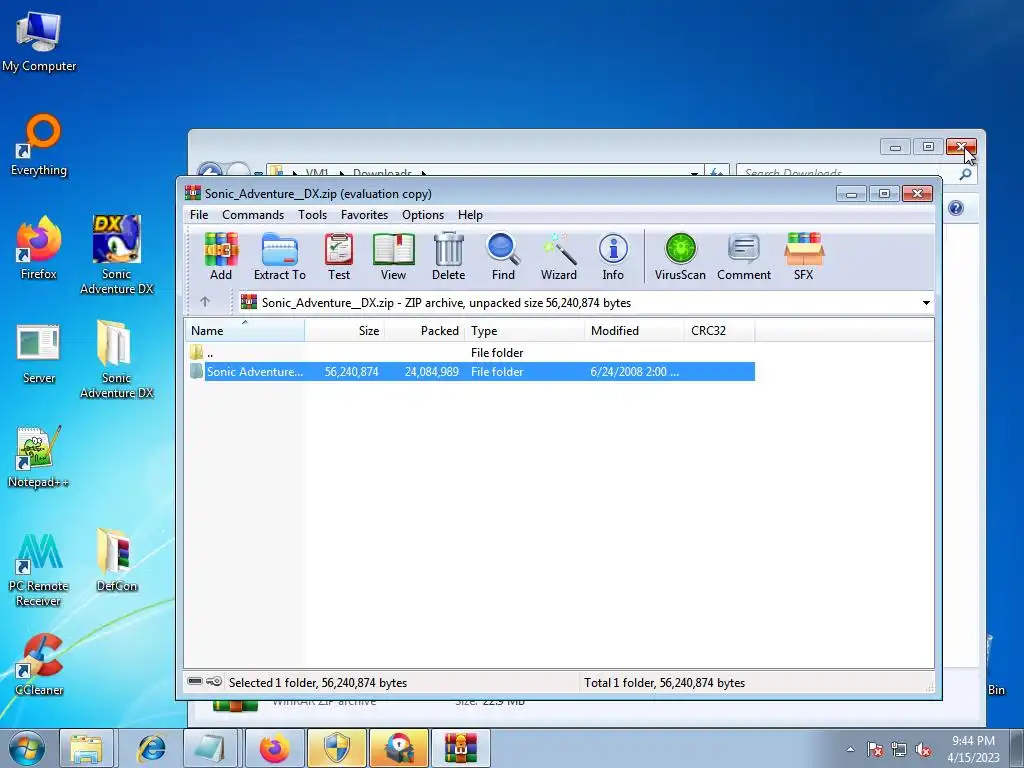Click the Explorer search magnifier icon

point(965,174)
